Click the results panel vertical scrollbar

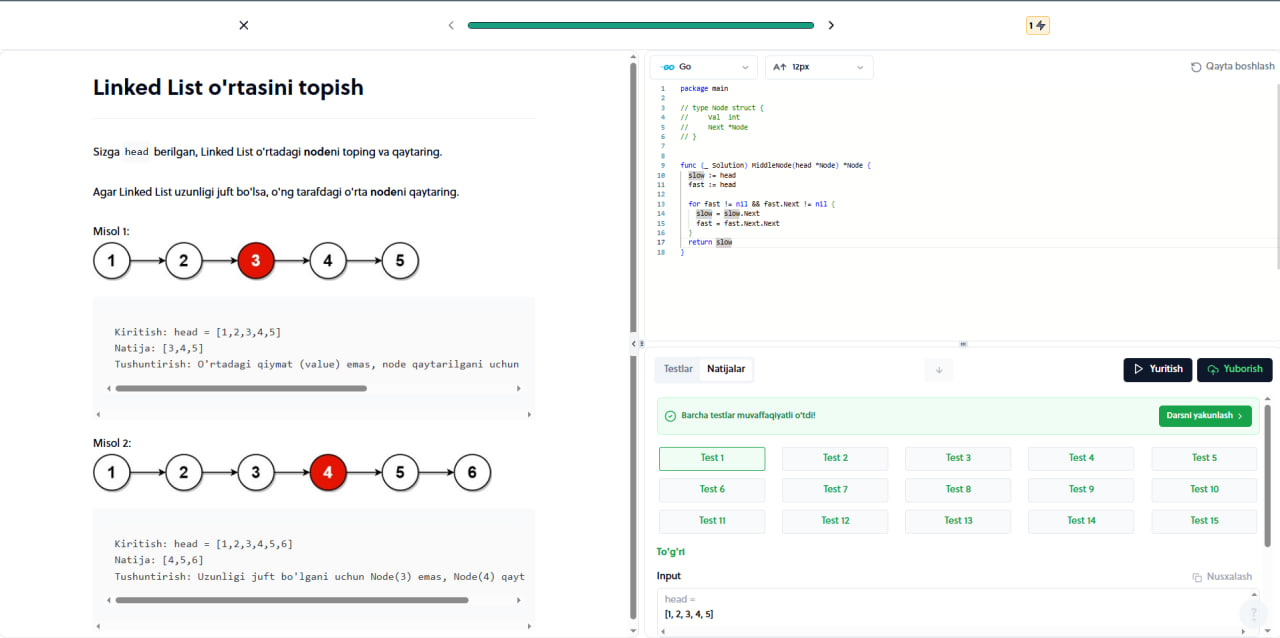[x=1268, y=475]
